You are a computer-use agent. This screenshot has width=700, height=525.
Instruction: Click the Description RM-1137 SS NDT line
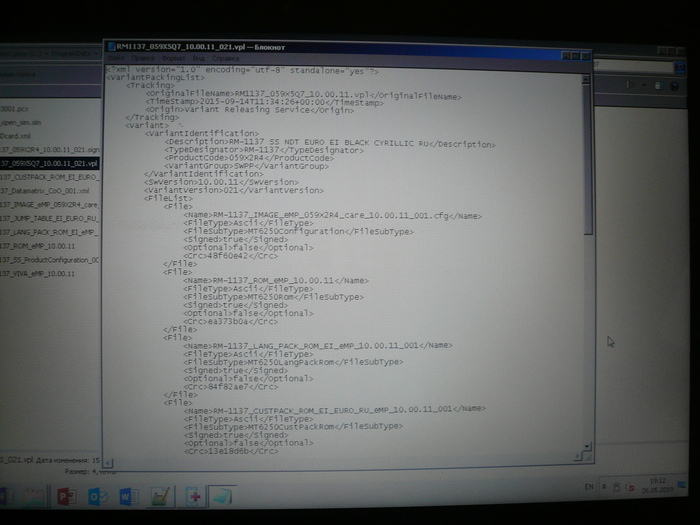click(330, 143)
